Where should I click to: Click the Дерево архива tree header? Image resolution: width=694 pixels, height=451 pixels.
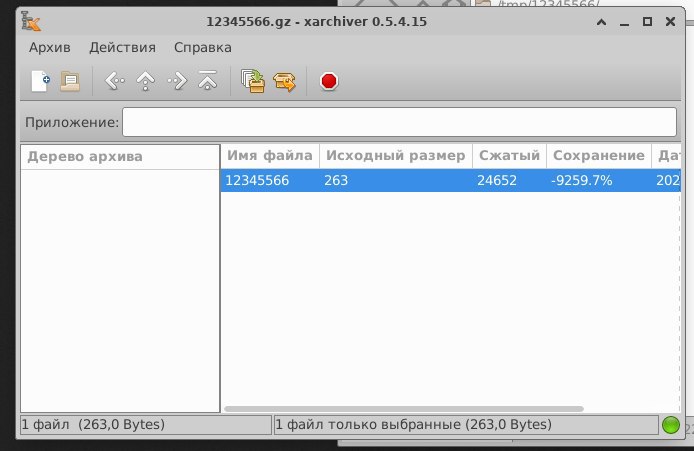120,157
